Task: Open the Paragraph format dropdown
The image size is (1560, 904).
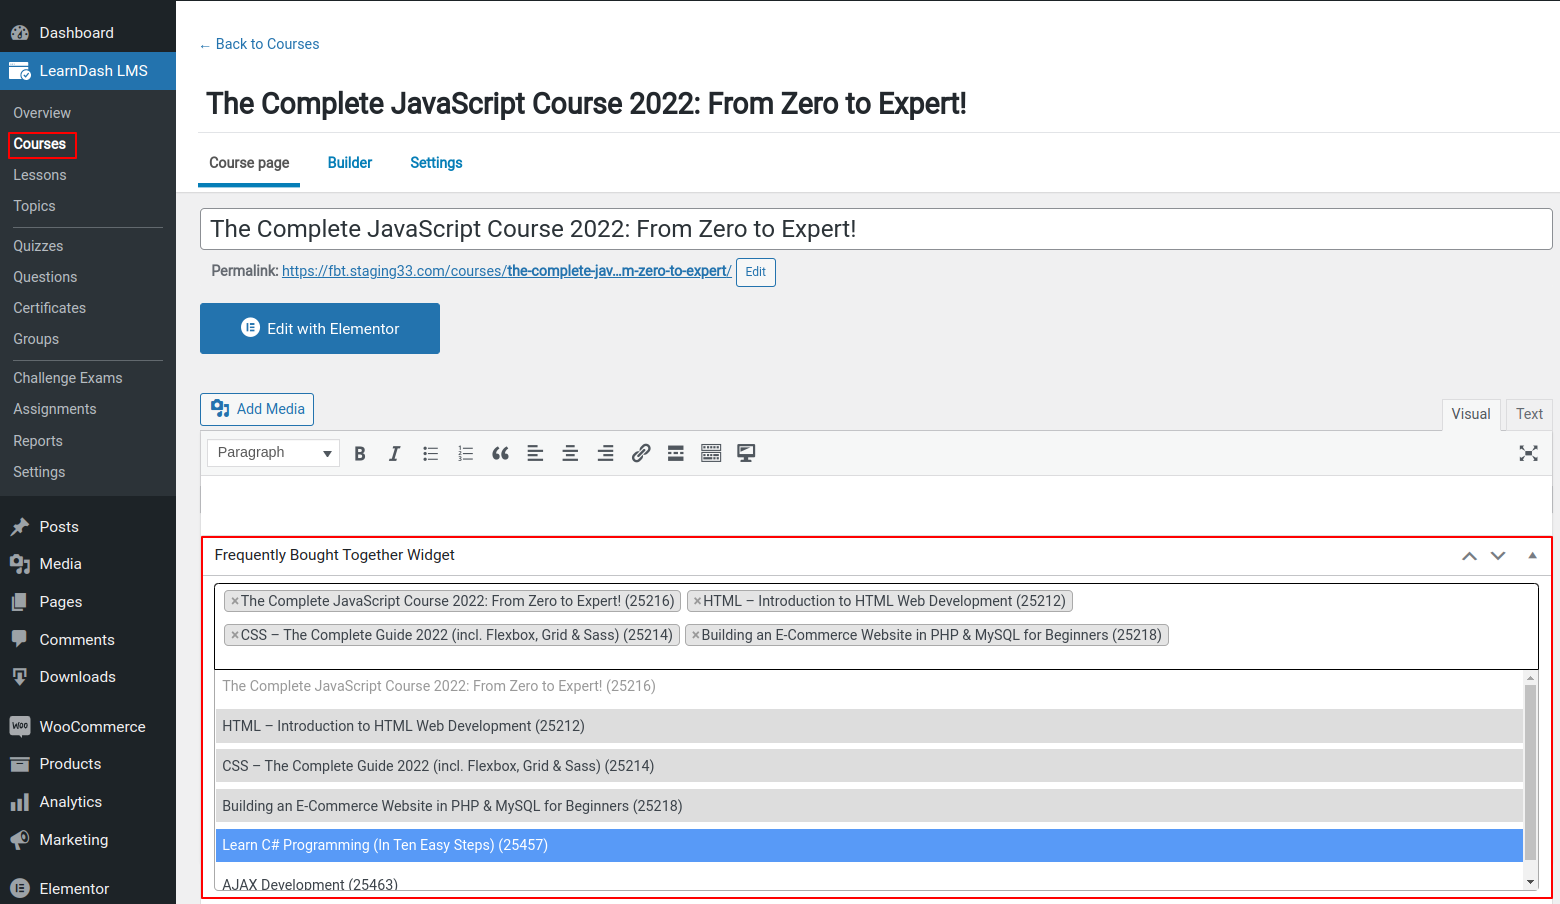Action: (x=273, y=453)
